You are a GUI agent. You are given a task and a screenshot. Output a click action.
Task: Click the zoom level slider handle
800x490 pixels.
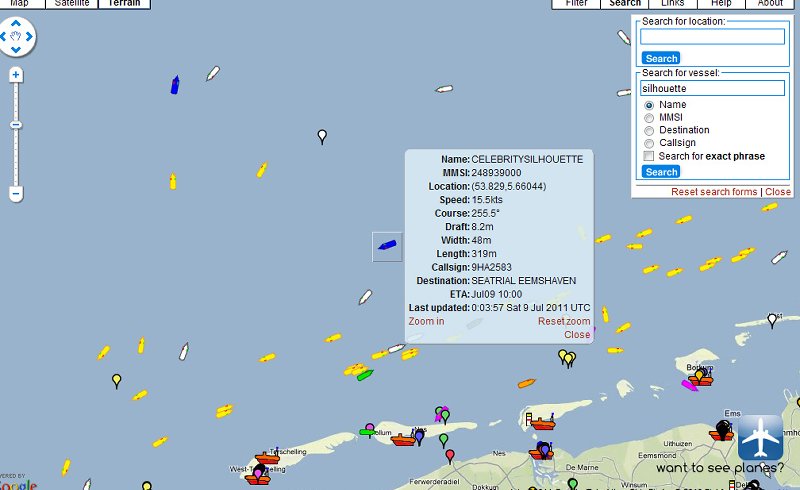coord(16,125)
